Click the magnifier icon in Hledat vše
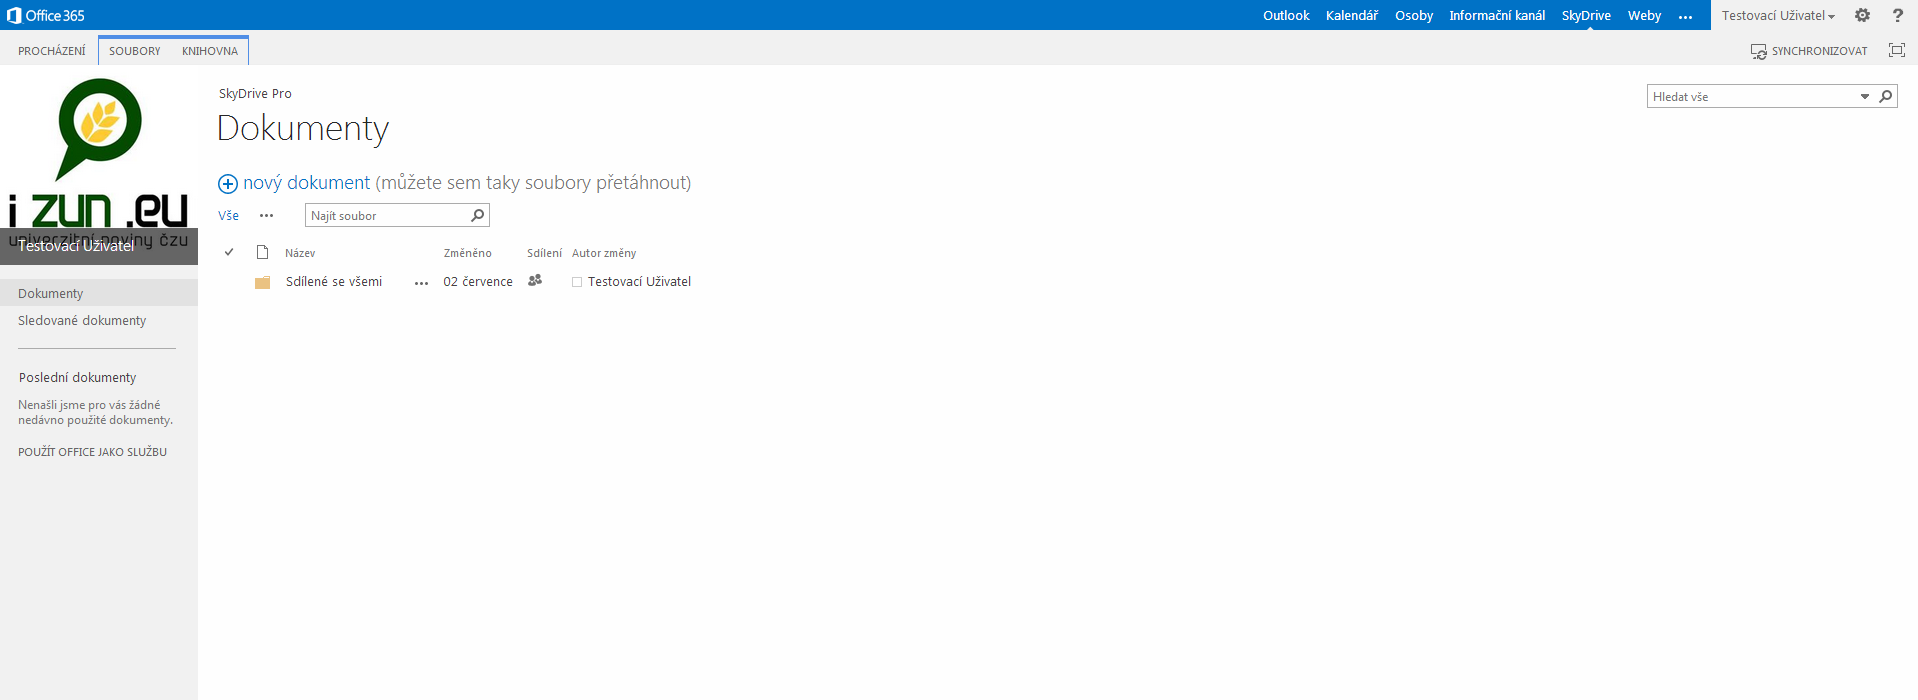This screenshot has height=700, width=1918. (x=1886, y=96)
